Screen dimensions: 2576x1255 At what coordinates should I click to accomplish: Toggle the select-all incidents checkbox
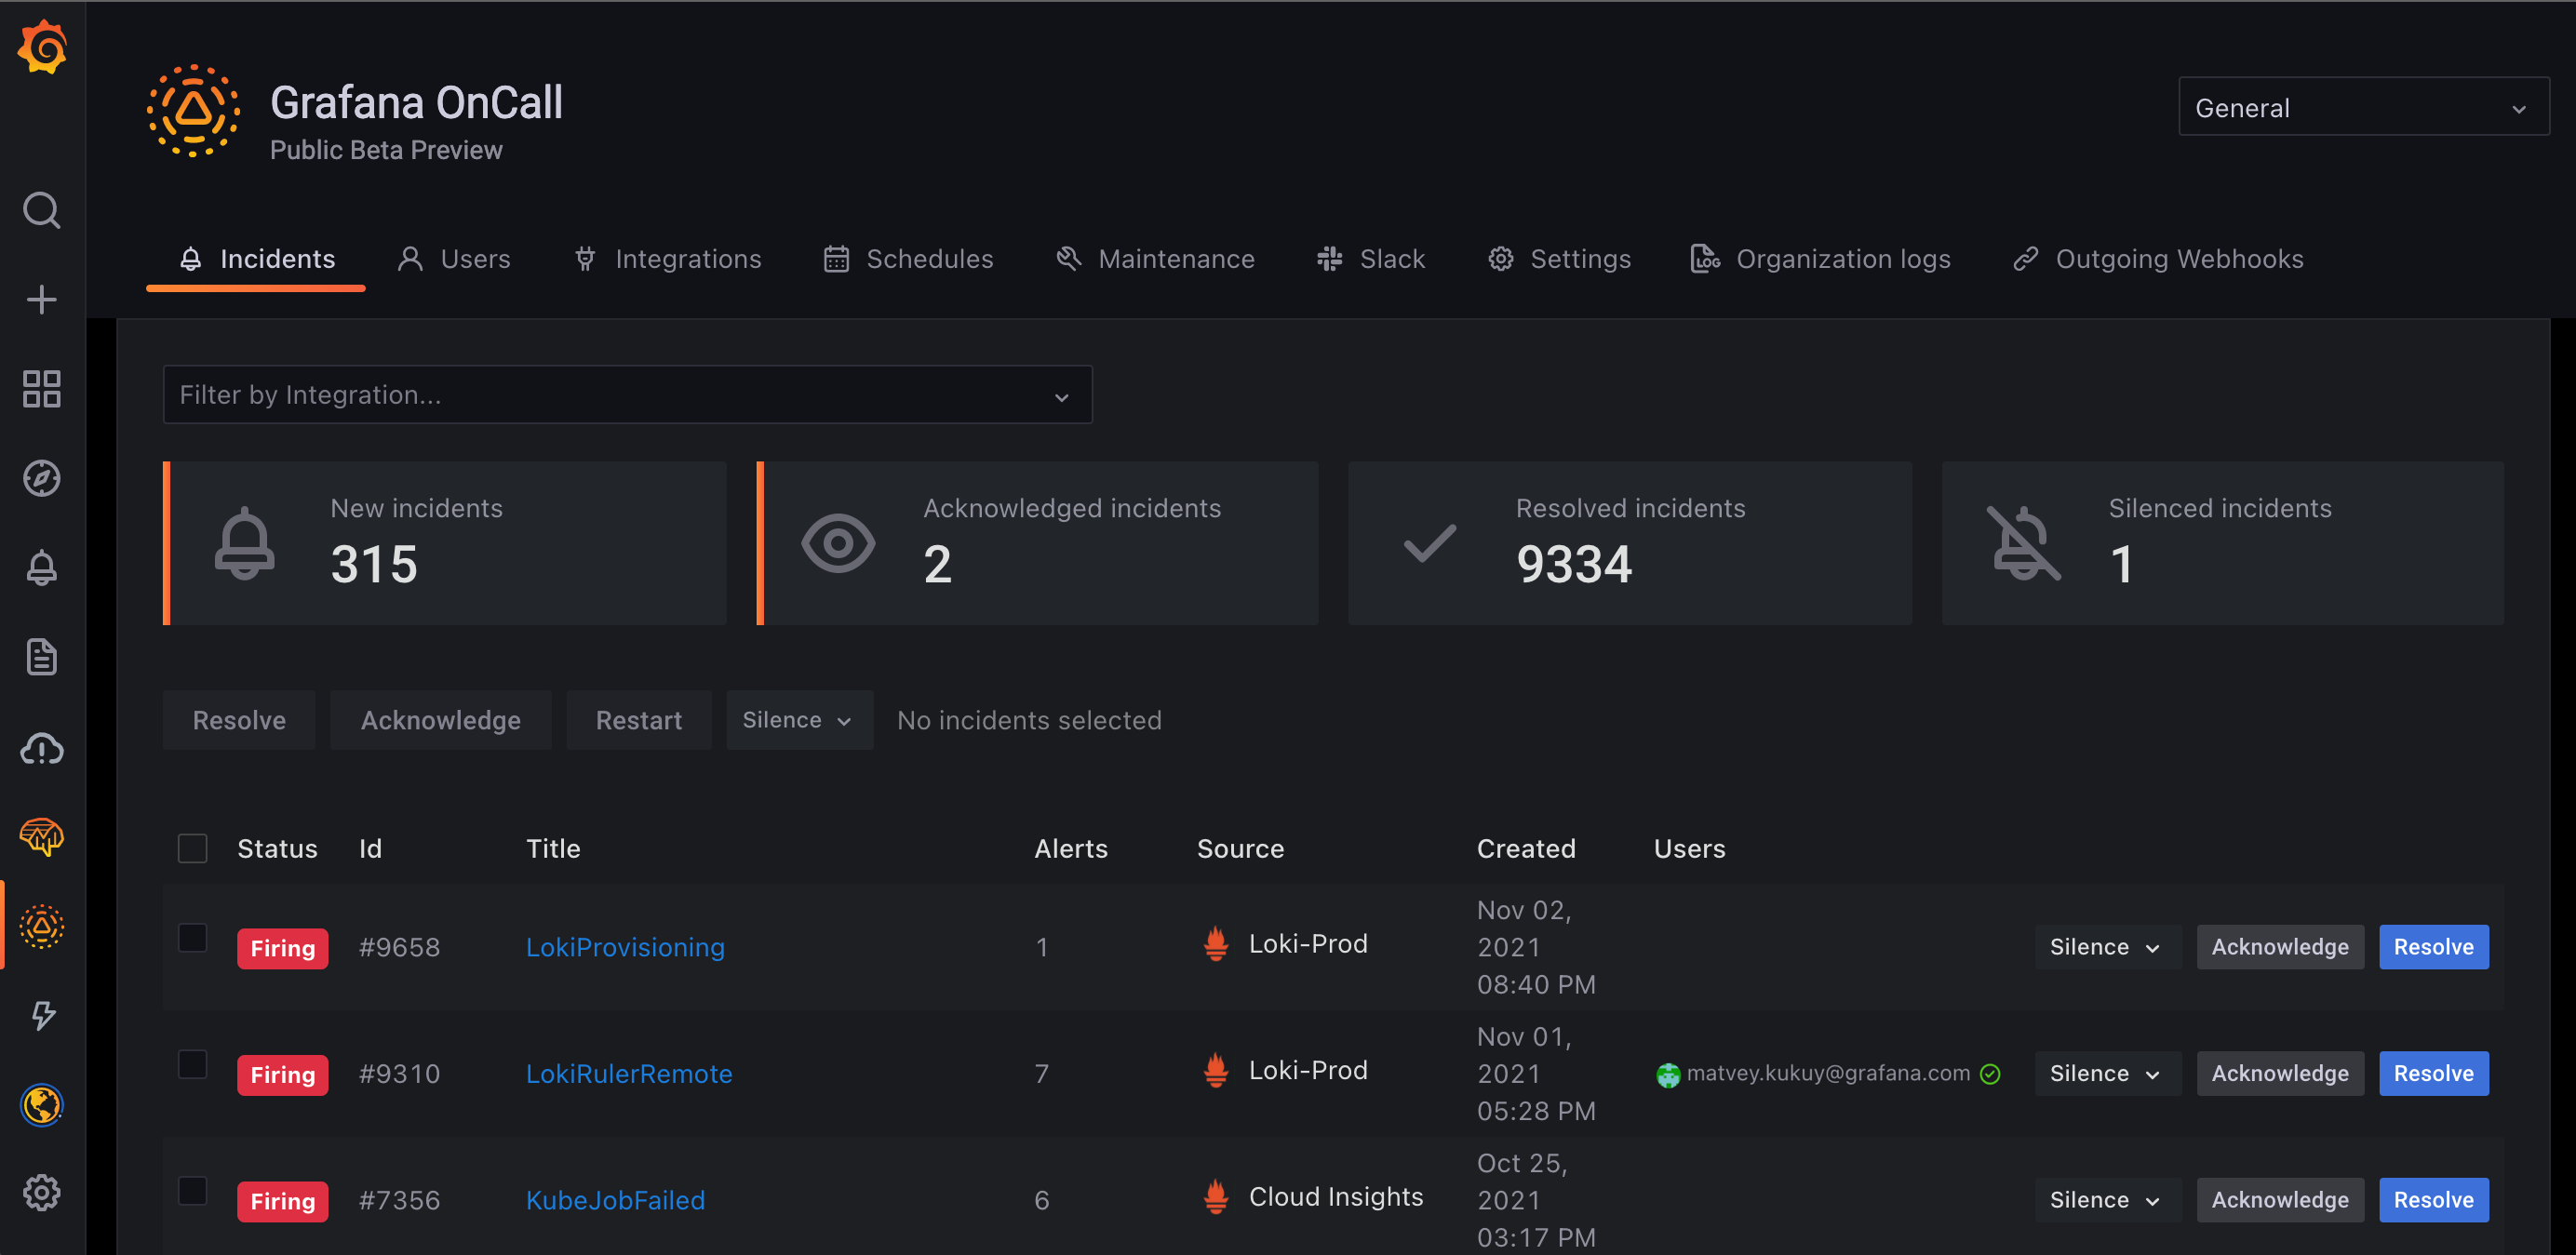[x=192, y=848]
